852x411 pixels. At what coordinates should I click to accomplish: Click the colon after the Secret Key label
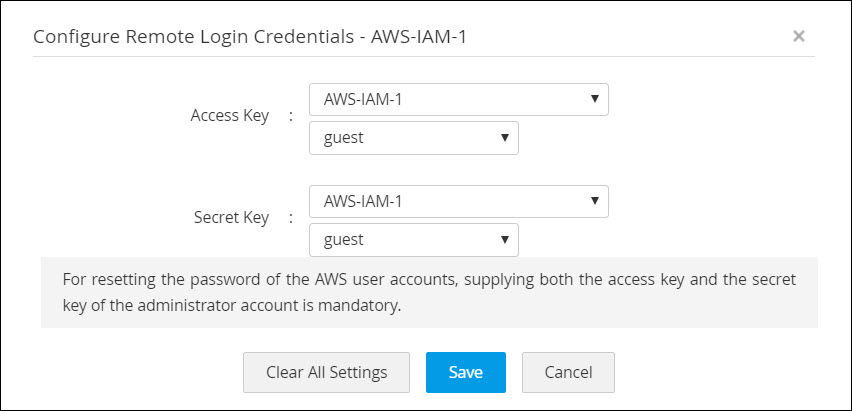[290, 217]
